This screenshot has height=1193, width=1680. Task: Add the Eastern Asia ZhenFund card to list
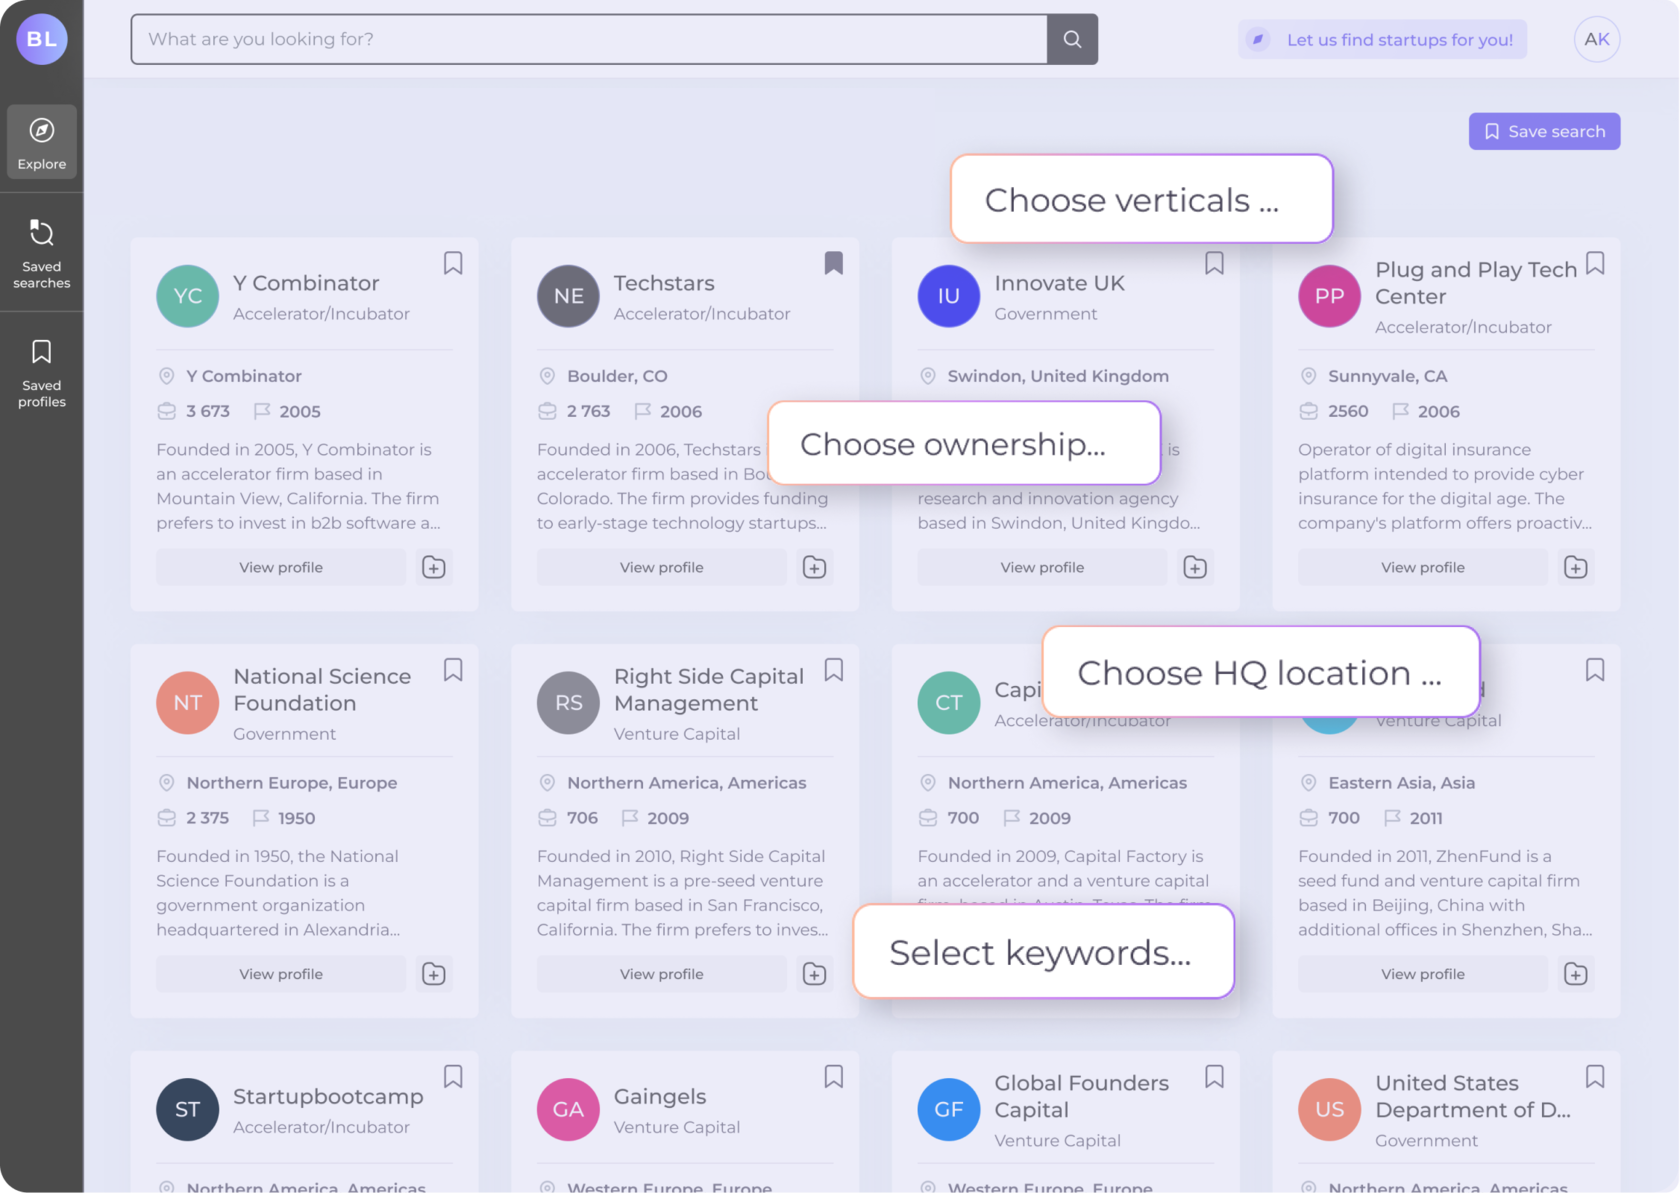pos(1576,974)
